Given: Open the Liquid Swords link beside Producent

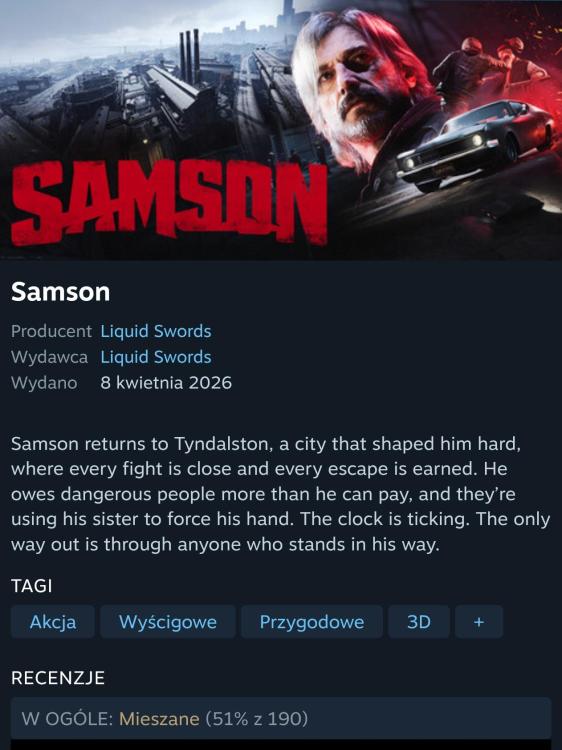Looking at the screenshot, I should (155, 331).
